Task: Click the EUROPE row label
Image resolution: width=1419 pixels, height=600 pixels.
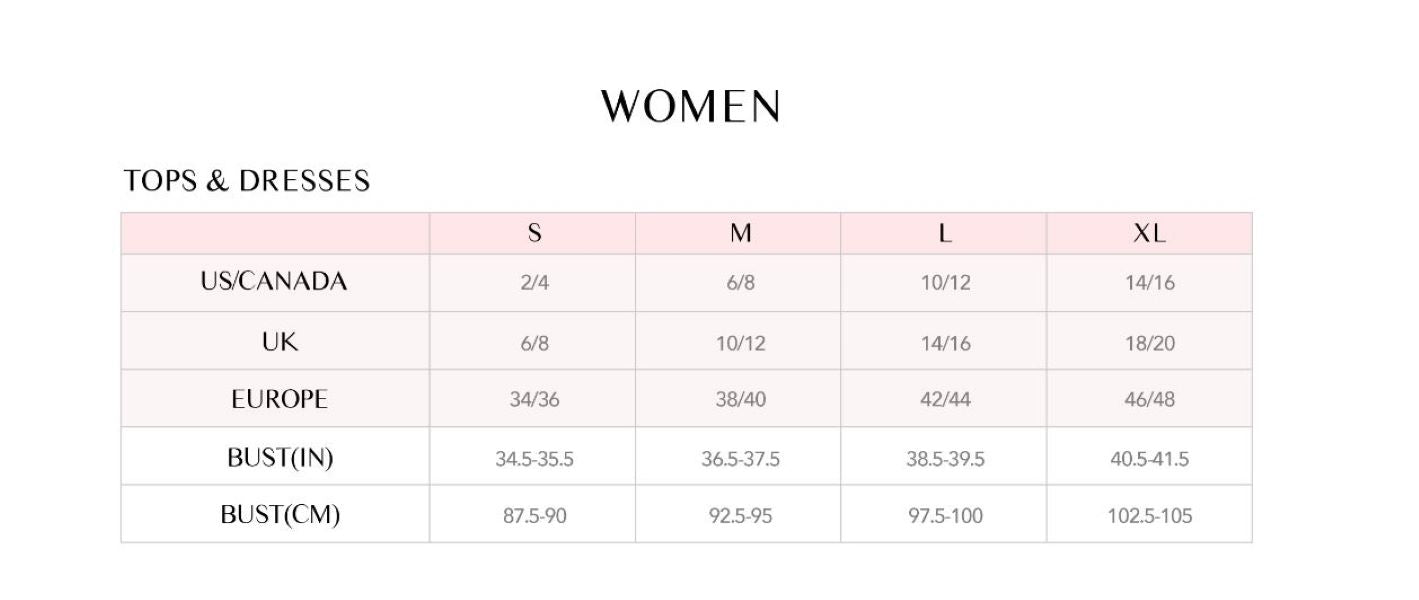Action: pyautogui.click(x=279, y=400)
